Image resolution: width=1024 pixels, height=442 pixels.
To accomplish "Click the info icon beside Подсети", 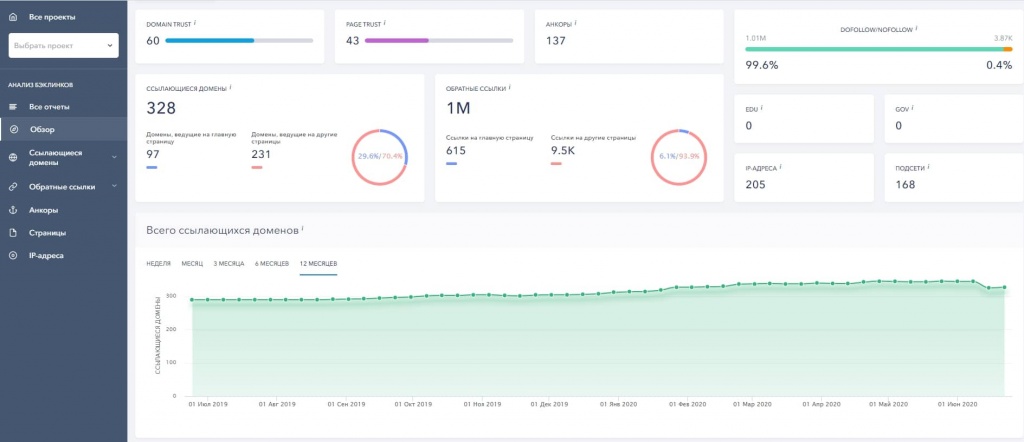I will (927, 168).
